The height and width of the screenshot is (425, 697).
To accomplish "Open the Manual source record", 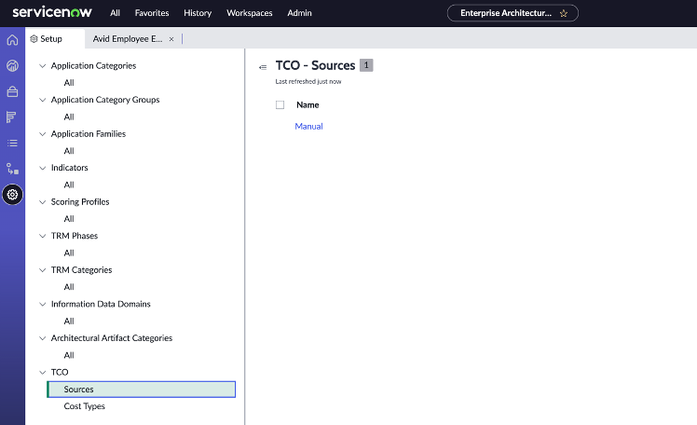I will click(308, 126).
